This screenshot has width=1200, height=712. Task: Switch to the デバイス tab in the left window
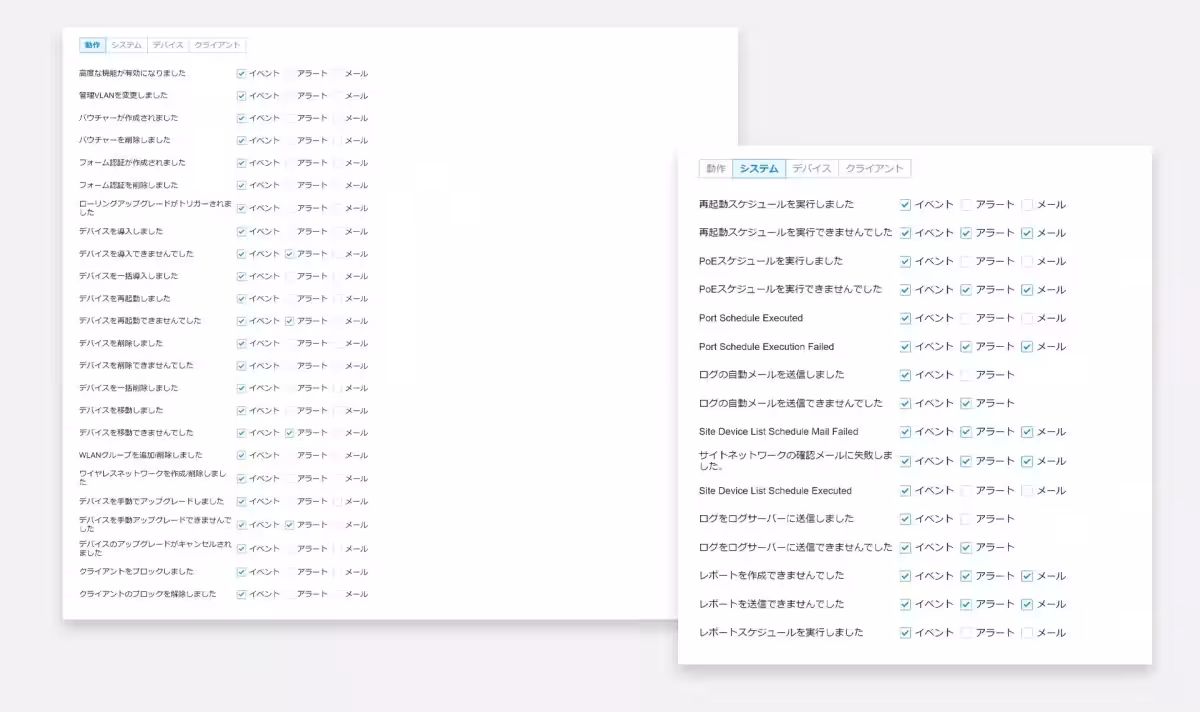(x=168, y=45)
